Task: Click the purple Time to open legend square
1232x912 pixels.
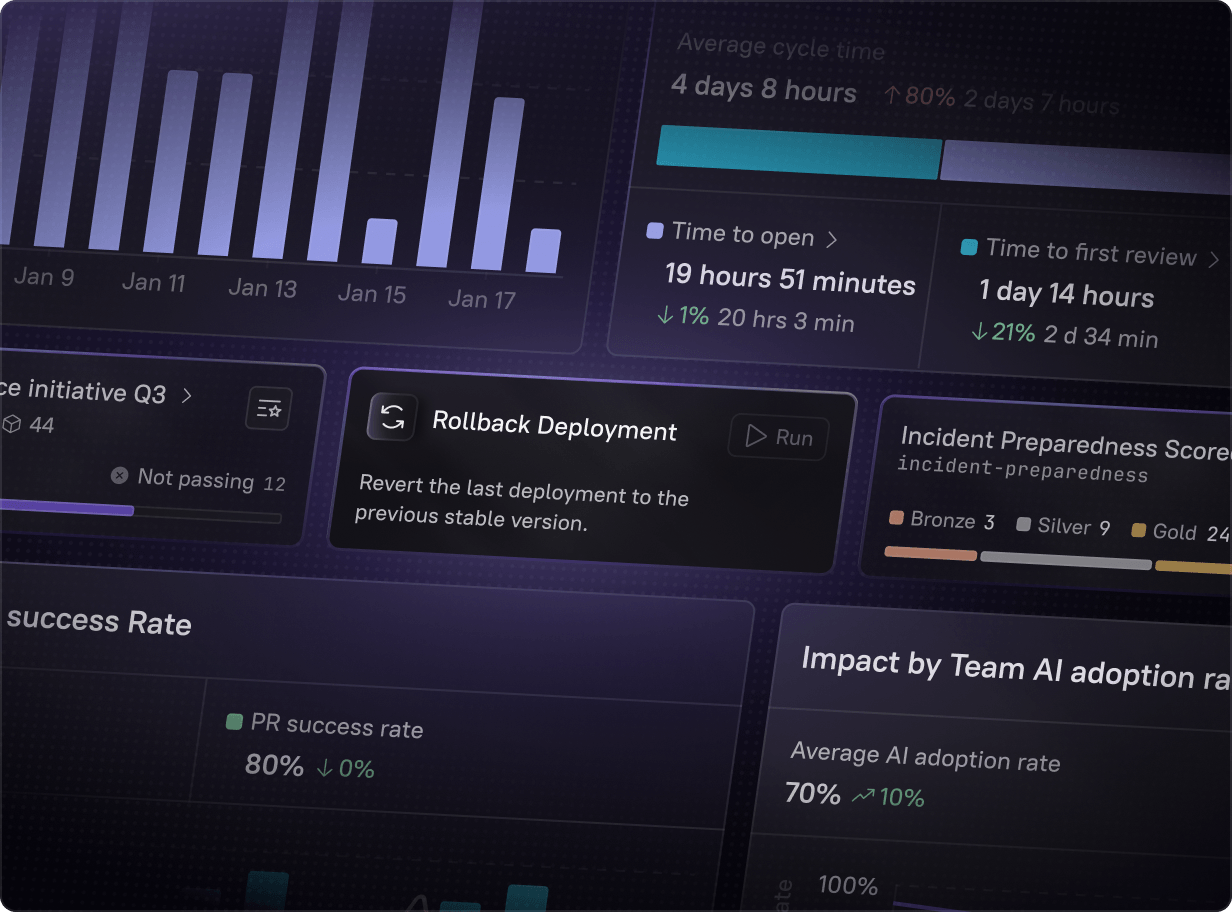Action: [655, 231]
